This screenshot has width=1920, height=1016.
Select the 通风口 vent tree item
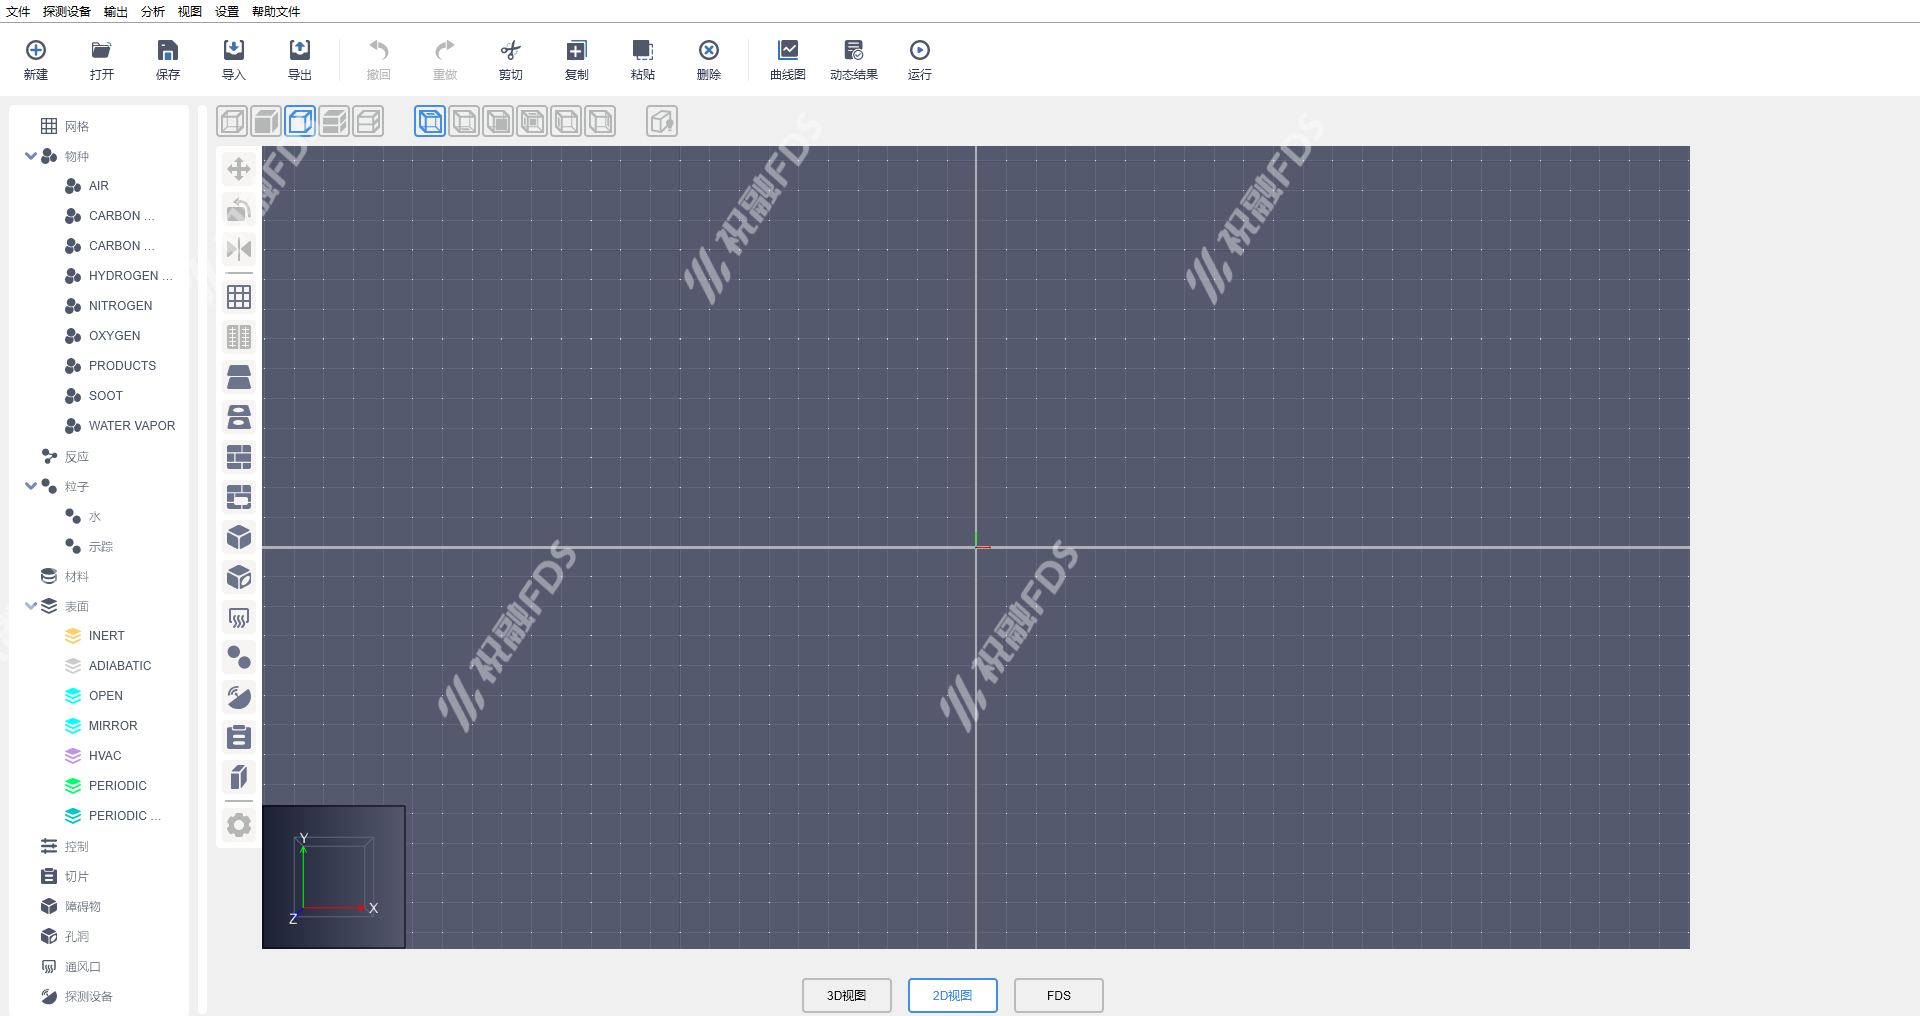coord(71,966)
